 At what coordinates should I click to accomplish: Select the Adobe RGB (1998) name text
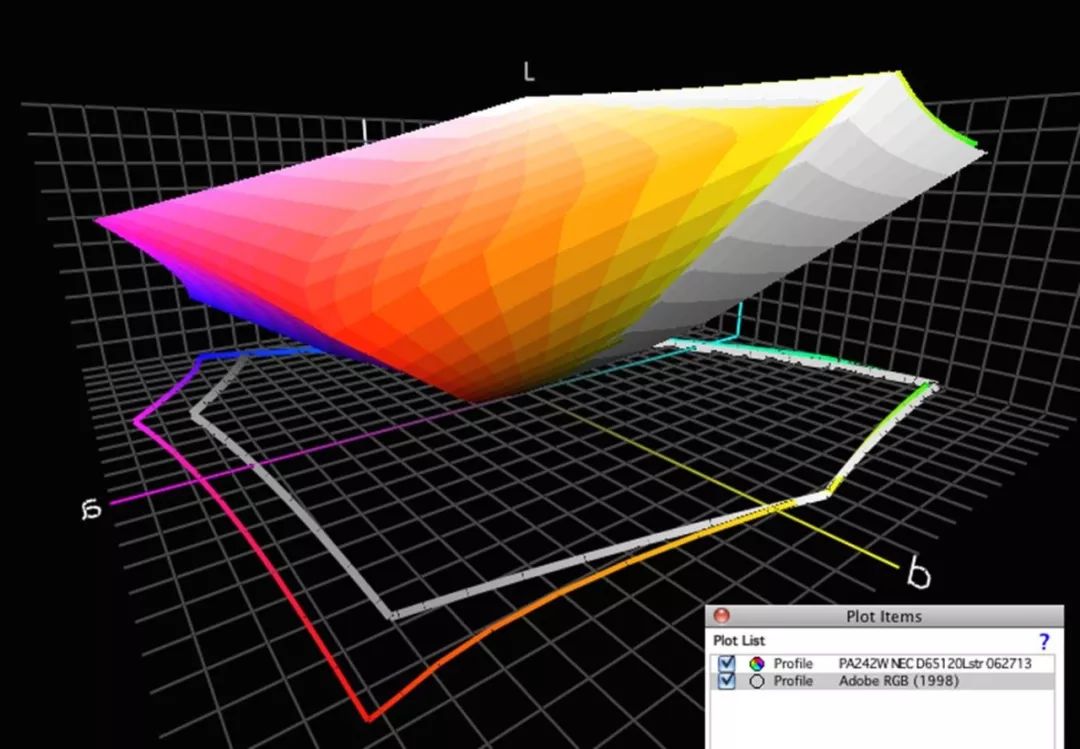coord(898,681)
